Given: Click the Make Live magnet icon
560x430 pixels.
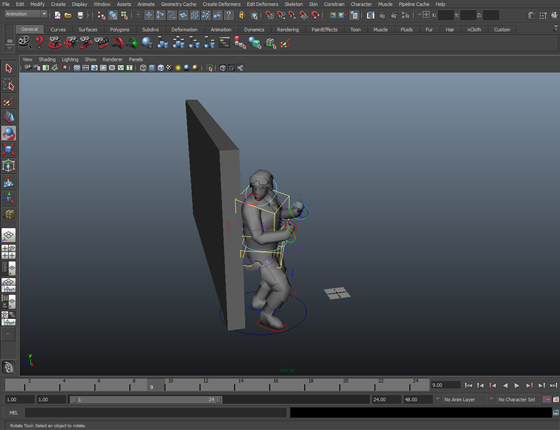Looking at the screenshot, I should tap(315, 15).
